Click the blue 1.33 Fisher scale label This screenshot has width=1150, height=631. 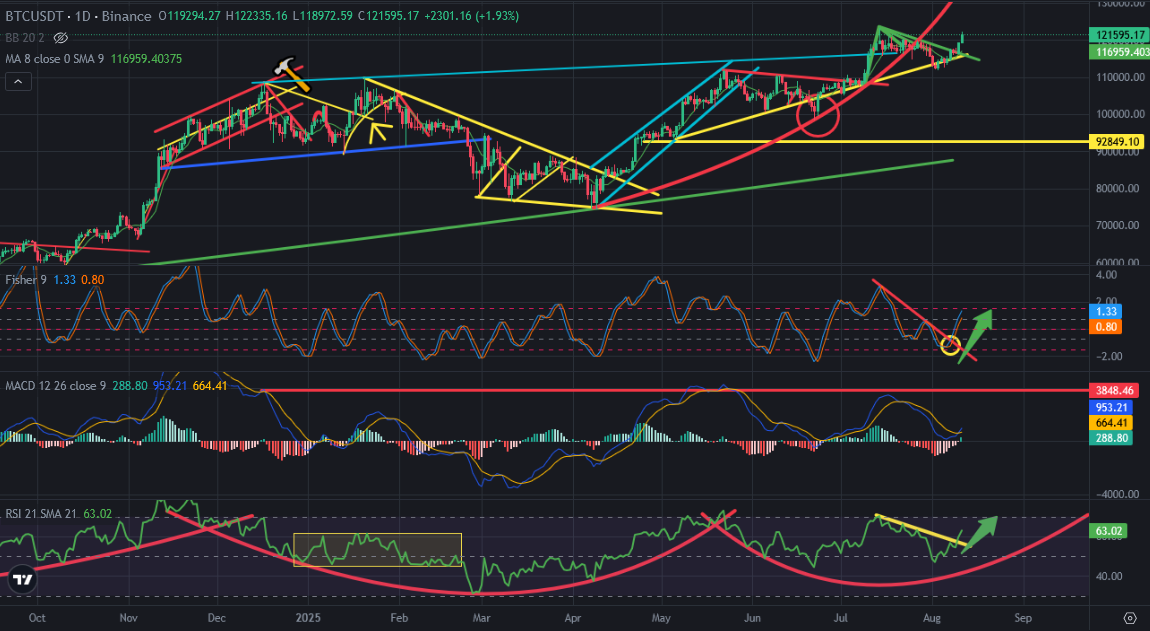pyautogui.click(x=1107, y=311)
